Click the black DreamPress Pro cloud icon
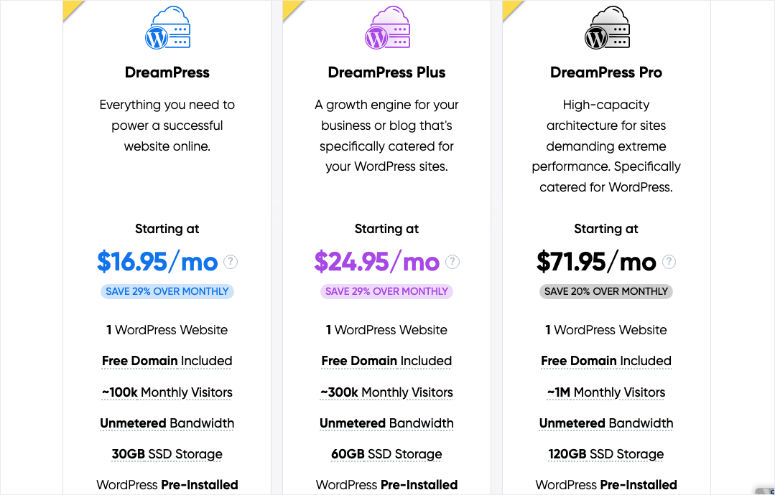Viewport: 775px width, 495px height. (606, 28)
